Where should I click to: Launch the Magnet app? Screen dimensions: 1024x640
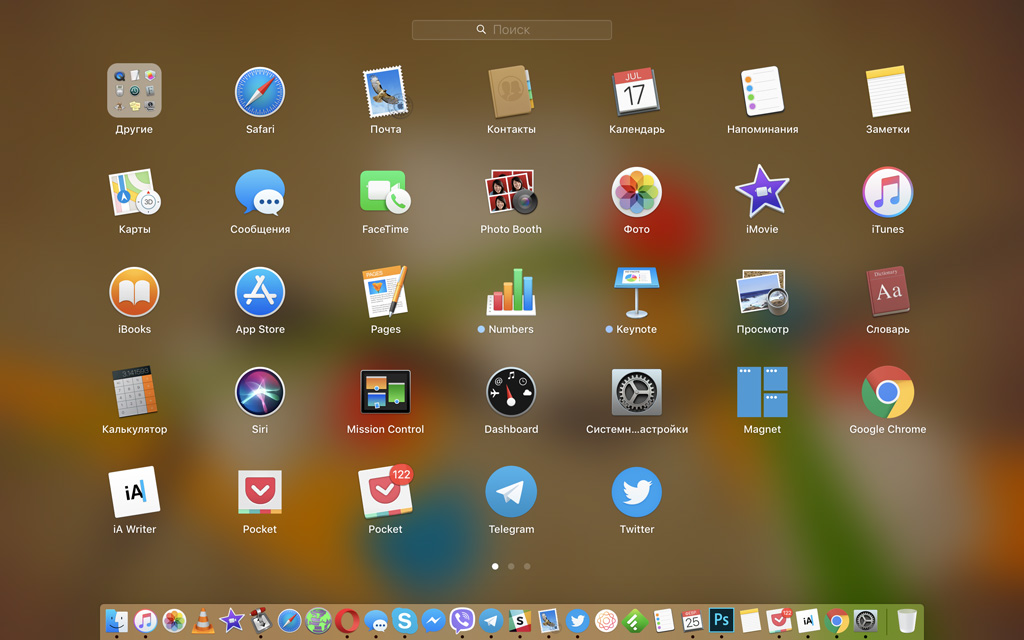coord(762,392)
